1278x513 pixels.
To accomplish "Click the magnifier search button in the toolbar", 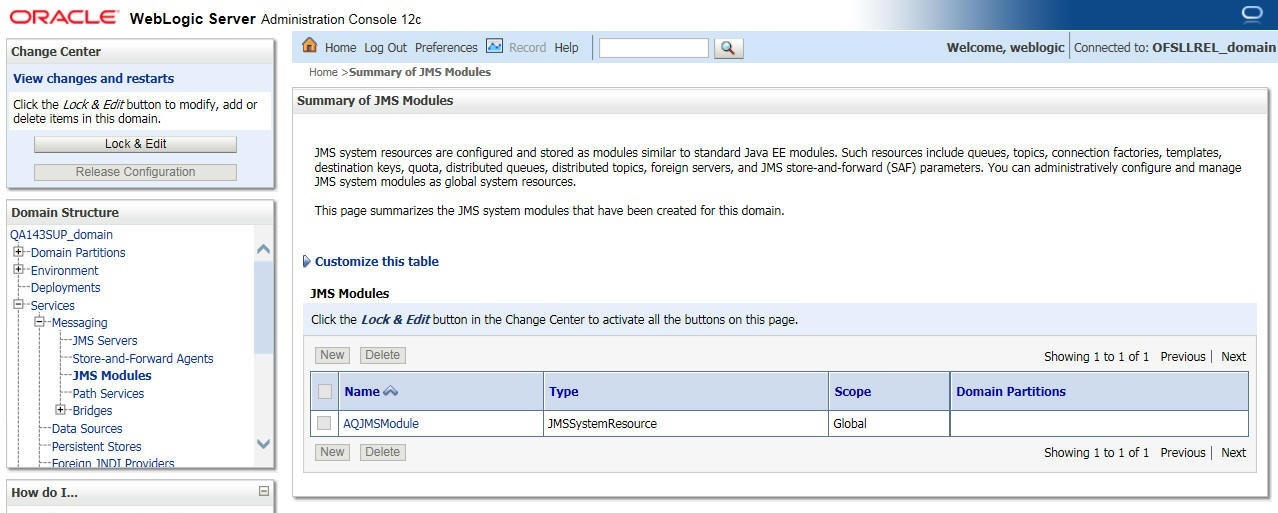I will point(729,48).
